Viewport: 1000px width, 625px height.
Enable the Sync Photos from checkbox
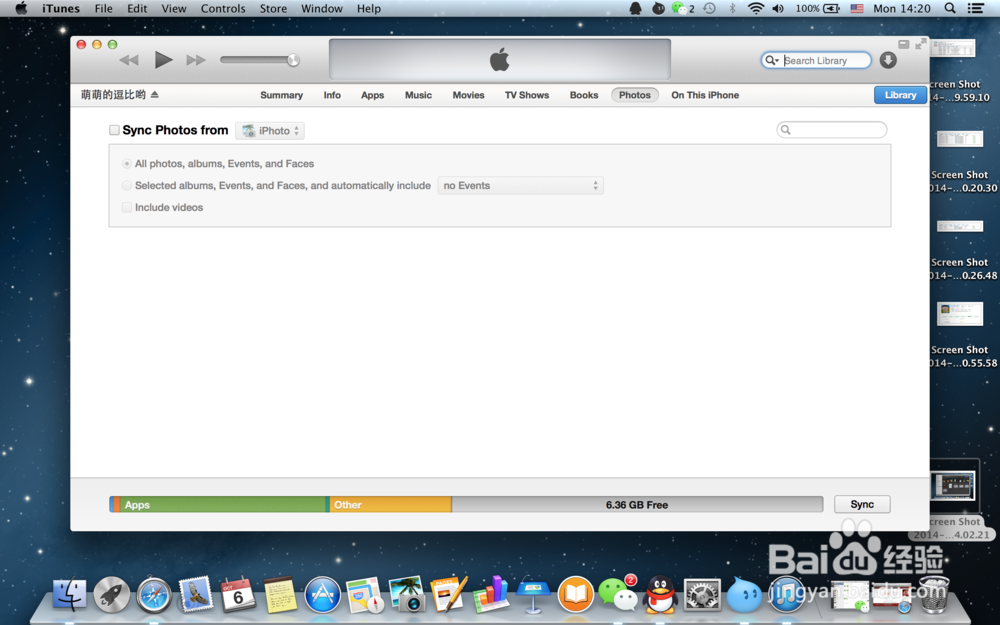pyautogui.click(x=114, y=130)
